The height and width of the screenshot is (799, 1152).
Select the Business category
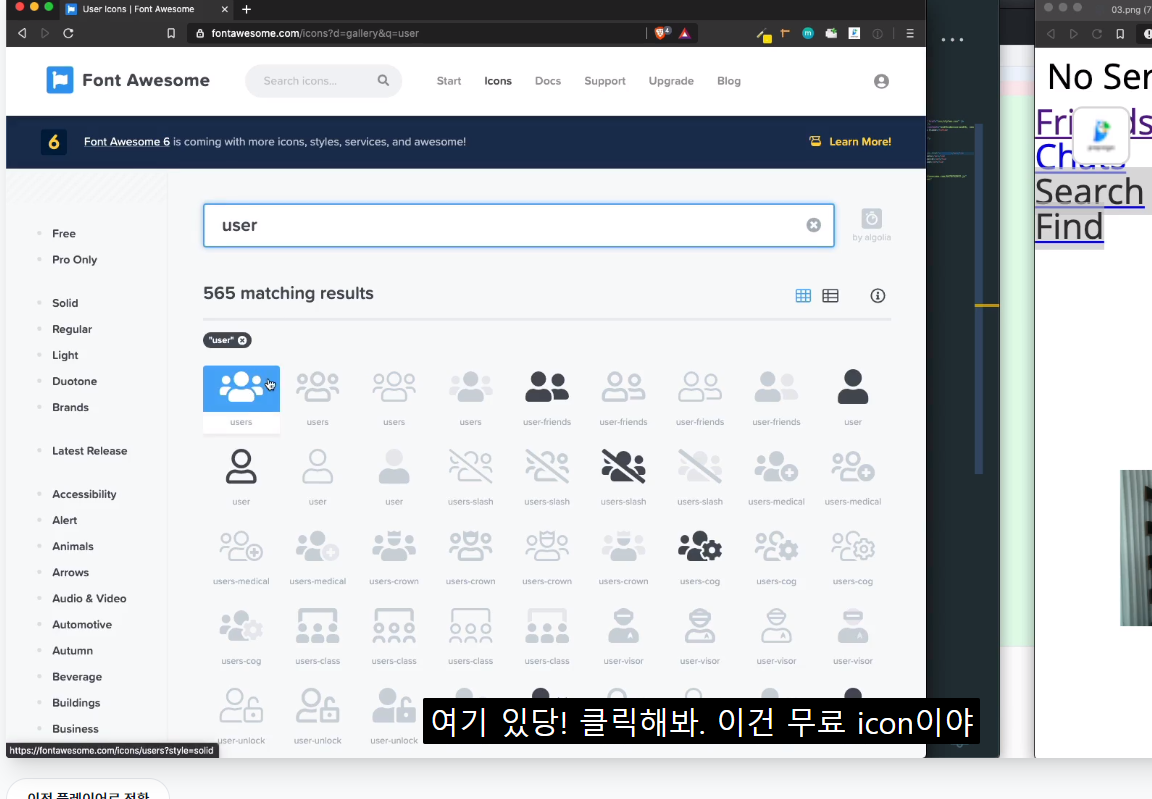click(76, 729)
